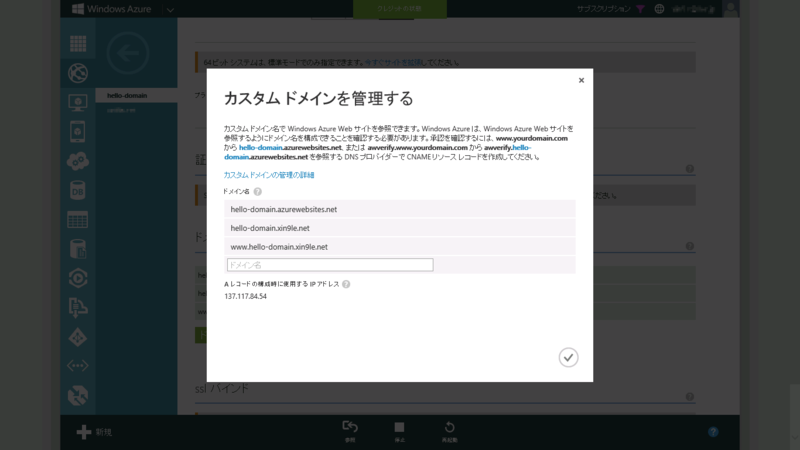Open Service Bus download-arrow icon in sidebar
This screenshot has width=800, height=450.
[x=78, y=308]
